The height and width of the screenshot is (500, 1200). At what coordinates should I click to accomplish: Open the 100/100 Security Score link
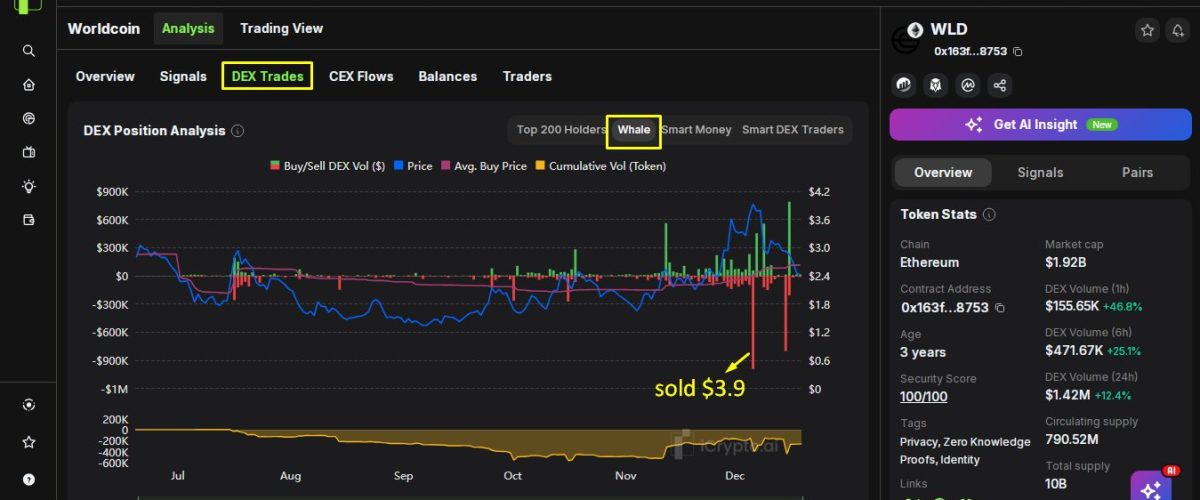pos(923,397)
